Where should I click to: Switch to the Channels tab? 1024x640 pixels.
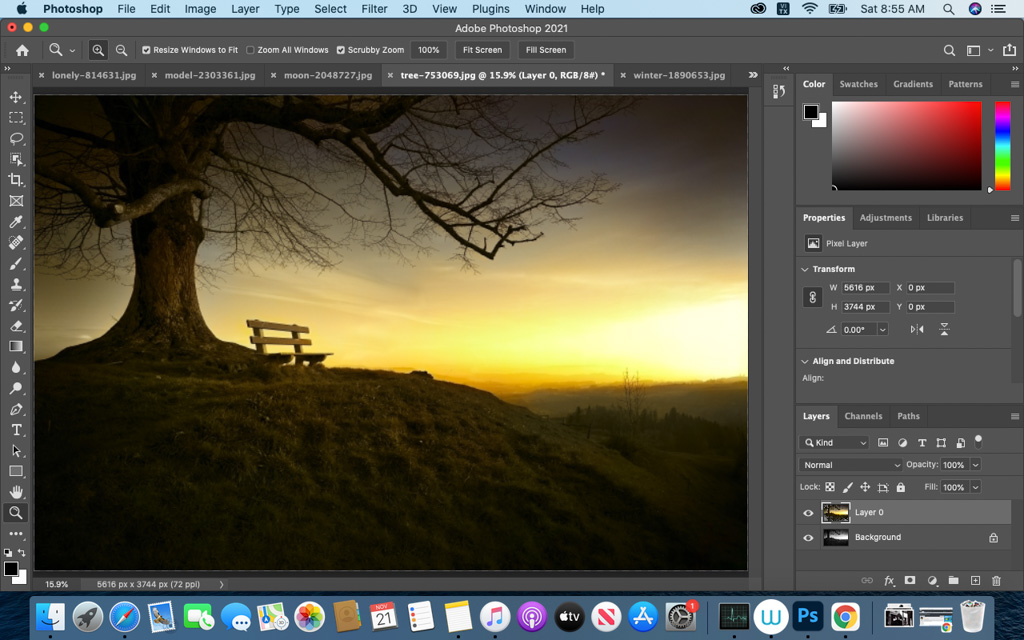tap(863, 416)
